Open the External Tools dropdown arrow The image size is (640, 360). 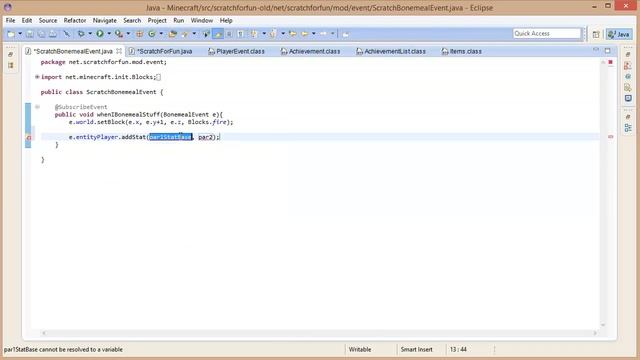(128, 34)
